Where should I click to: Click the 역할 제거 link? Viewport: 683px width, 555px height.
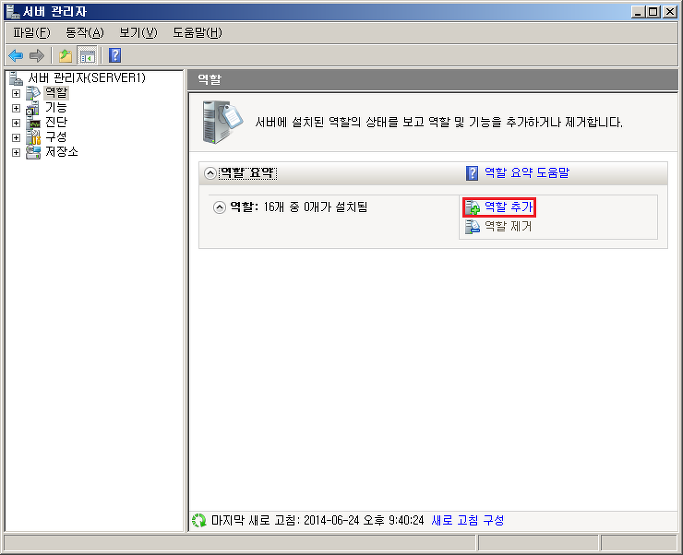[x=508, y=226]
